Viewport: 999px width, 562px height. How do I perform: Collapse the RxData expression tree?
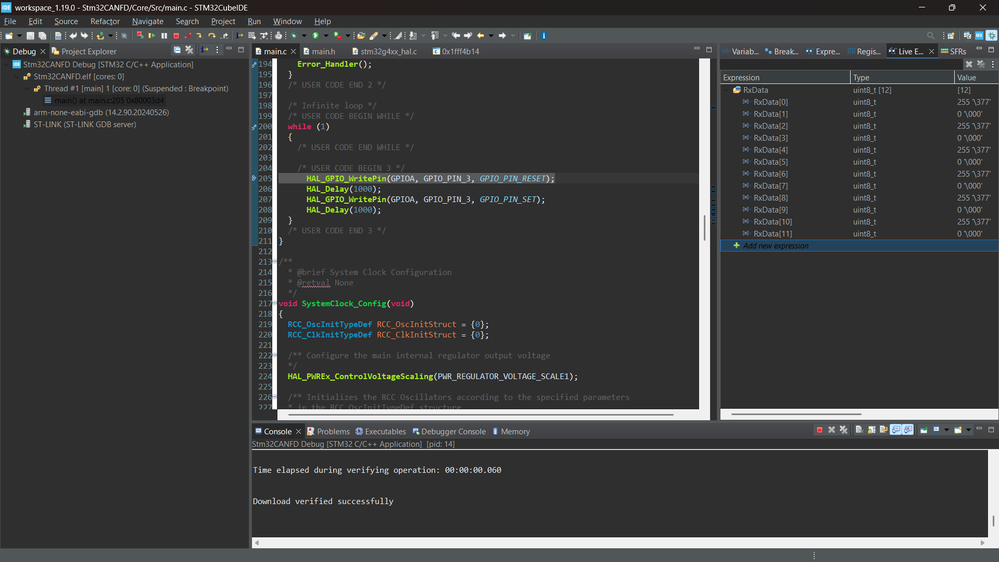coord(727,90)
